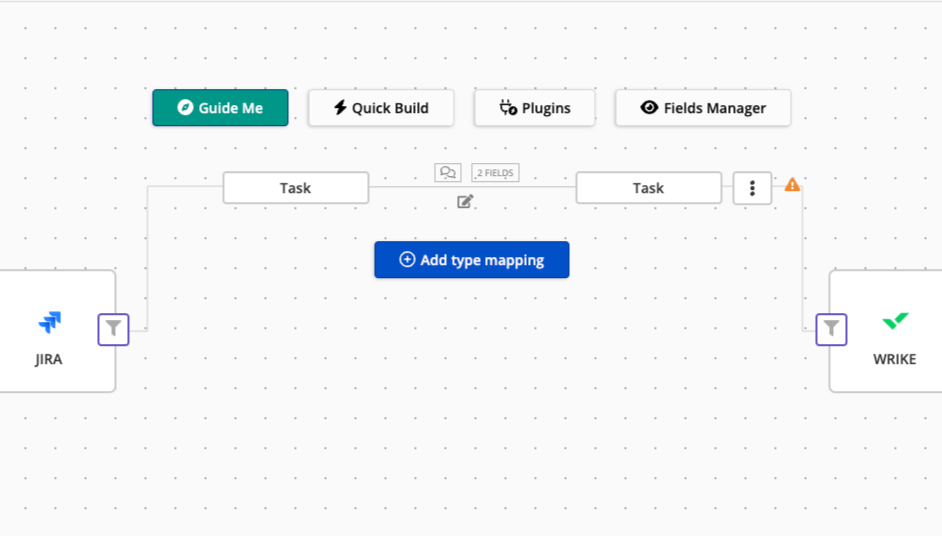
Task: Open the Jira filter funnel icon
Action: pos(114,329)
